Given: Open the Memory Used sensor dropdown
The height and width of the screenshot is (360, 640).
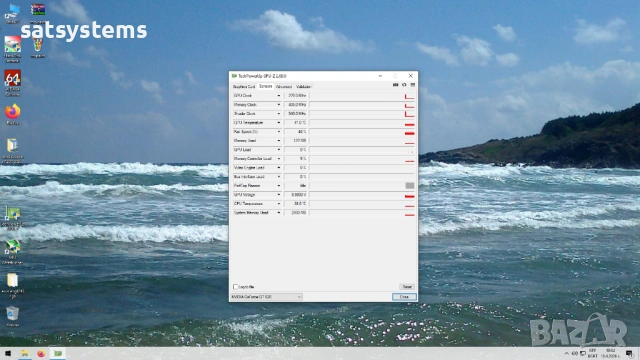Looking at the screenshot, I should [279, 141].
